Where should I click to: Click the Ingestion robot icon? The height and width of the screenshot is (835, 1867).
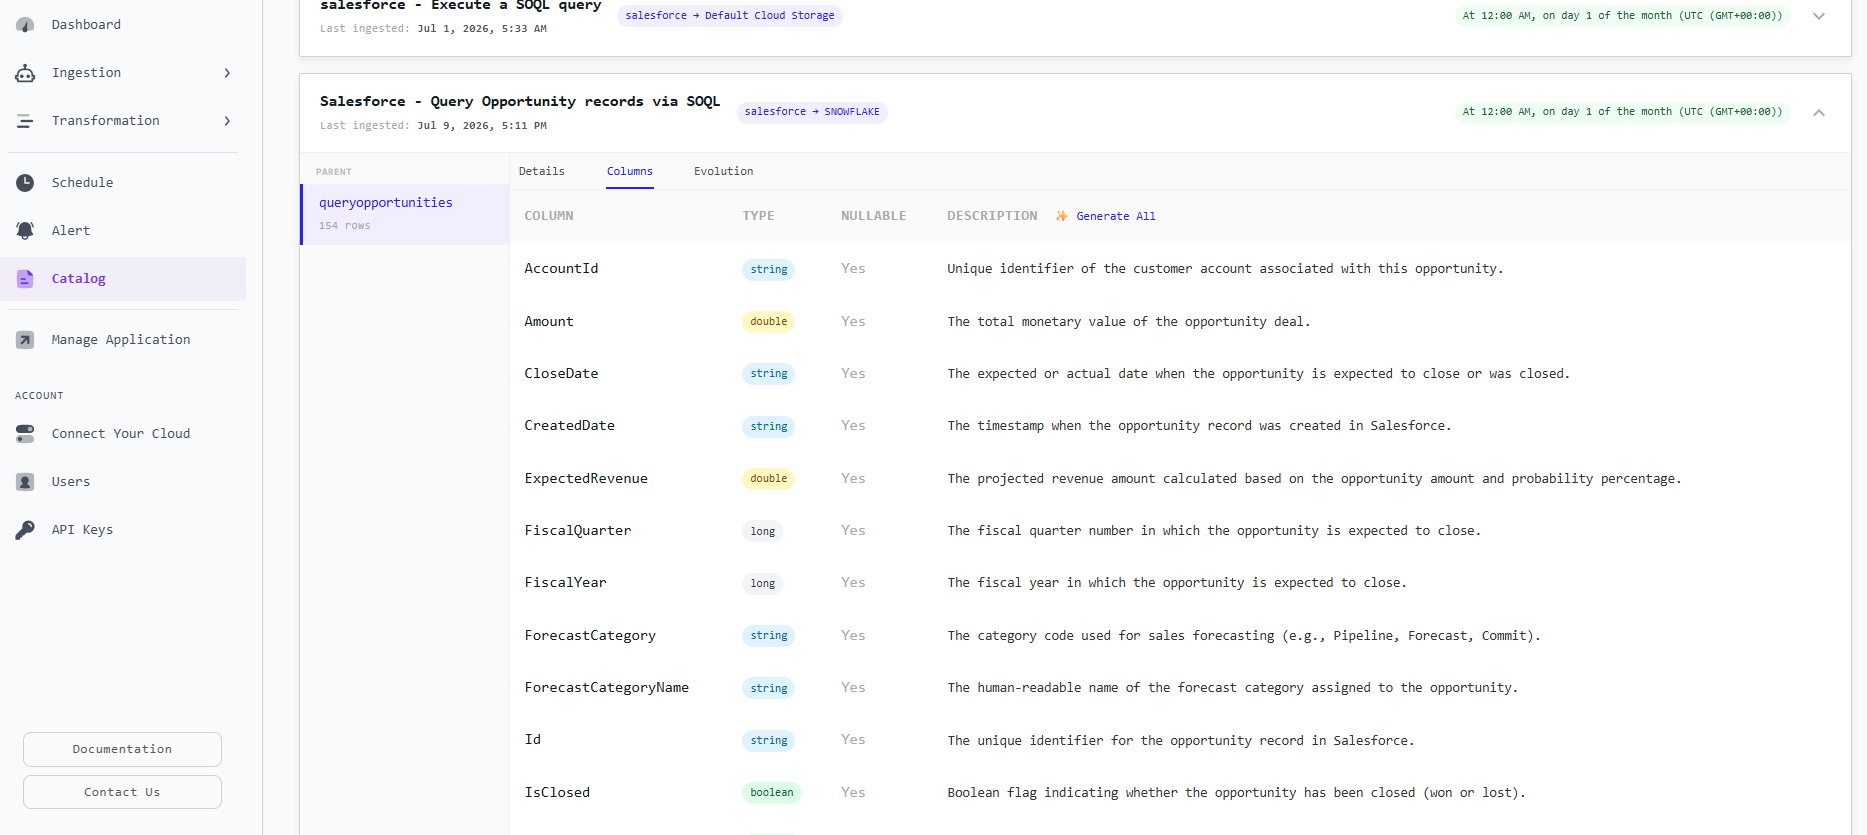tap(25, 73)
